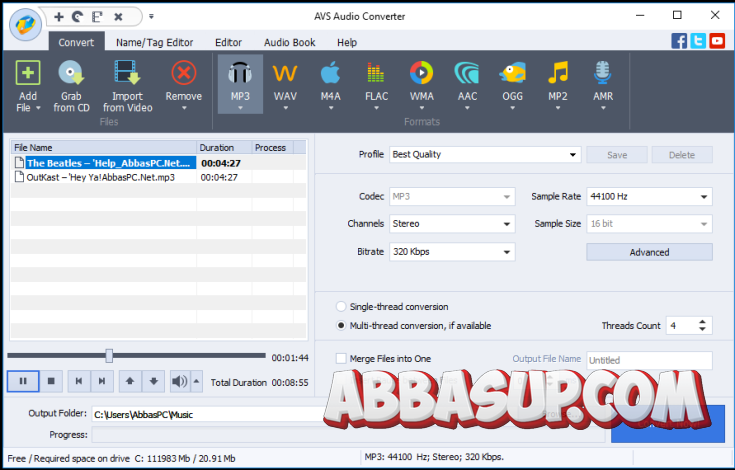The image size is (735, 470).
Task: Select MP3 output format
Action: click(x=240, y=84)
